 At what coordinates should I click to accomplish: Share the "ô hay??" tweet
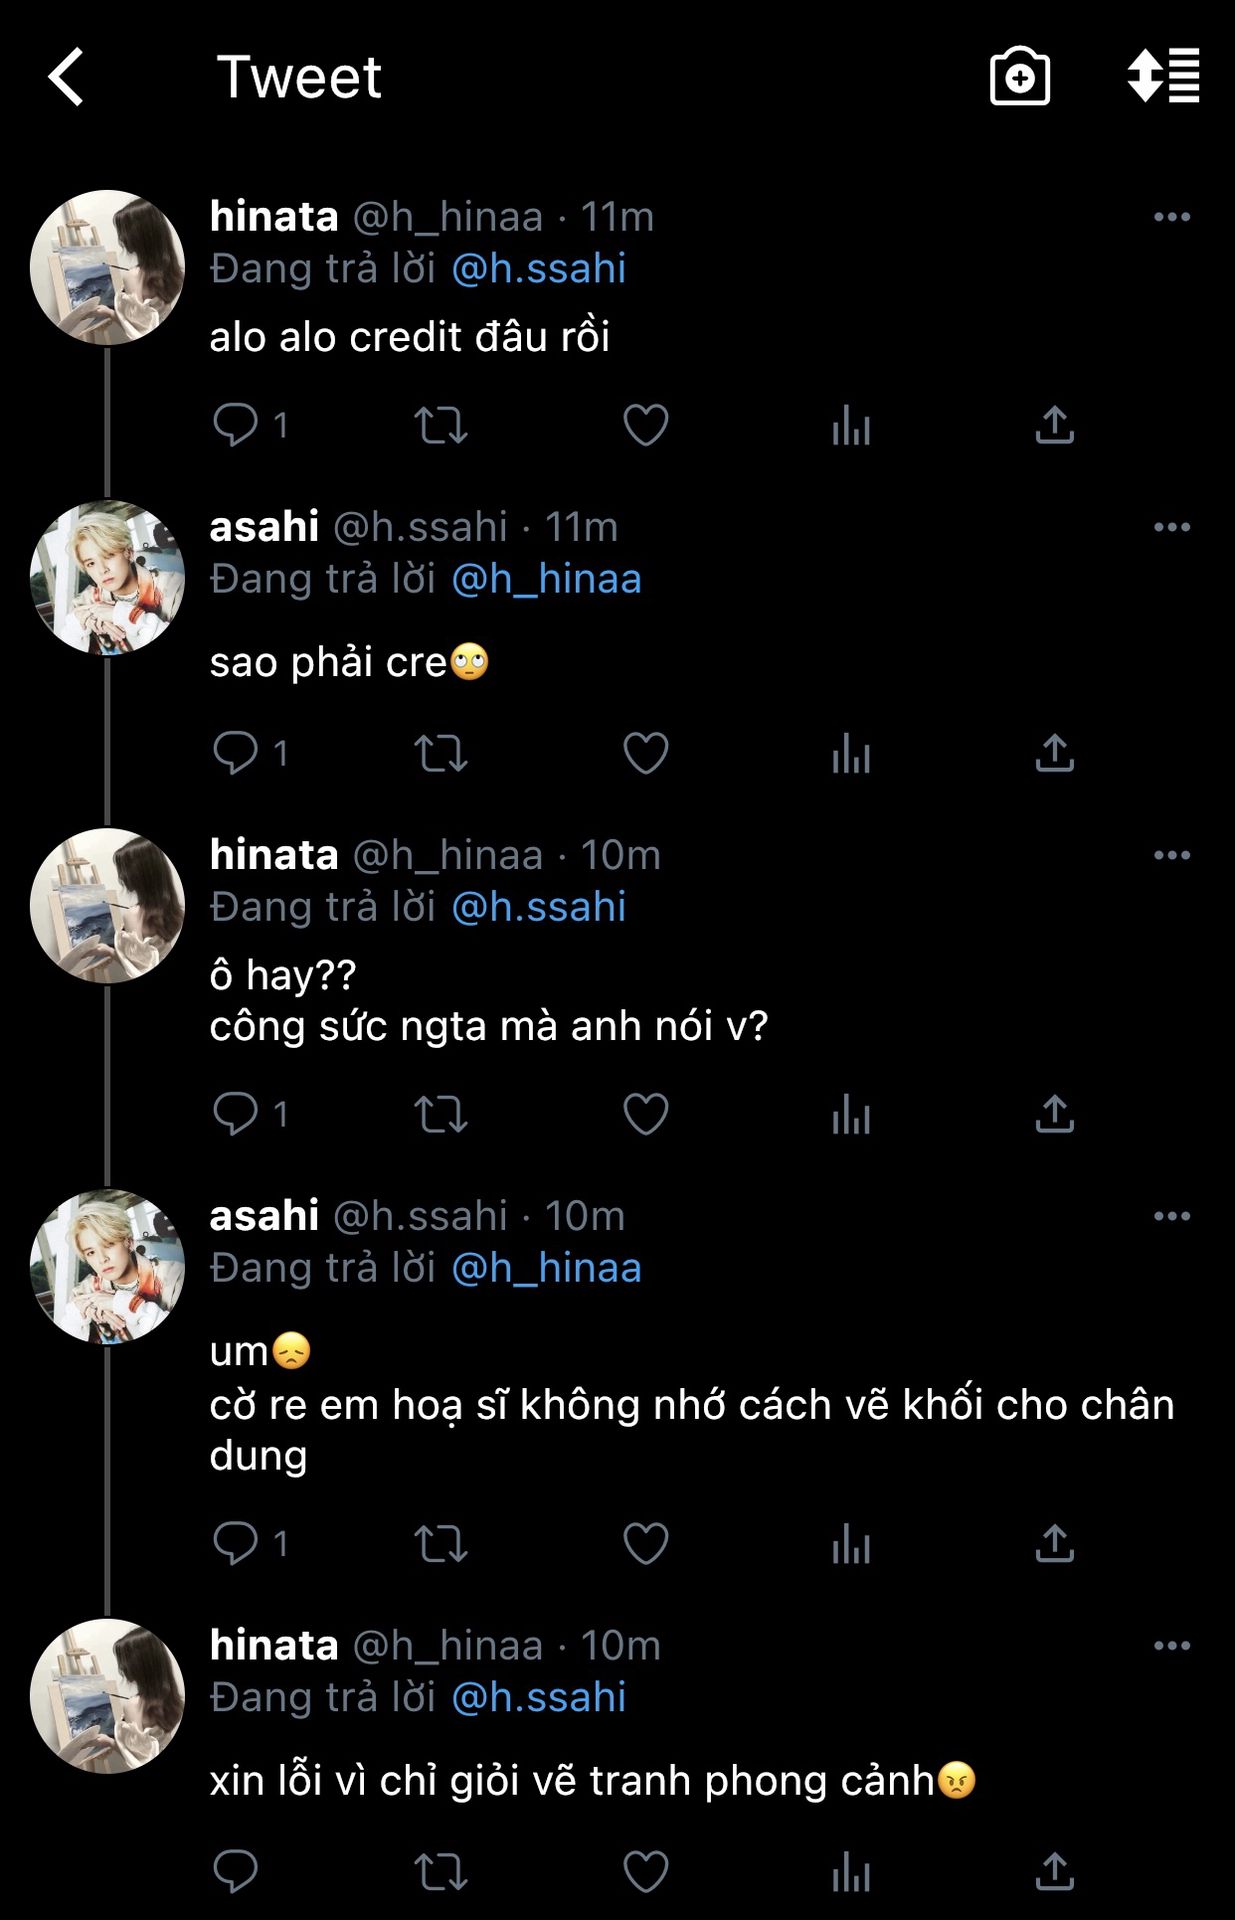click(x=1054, y=1114)
